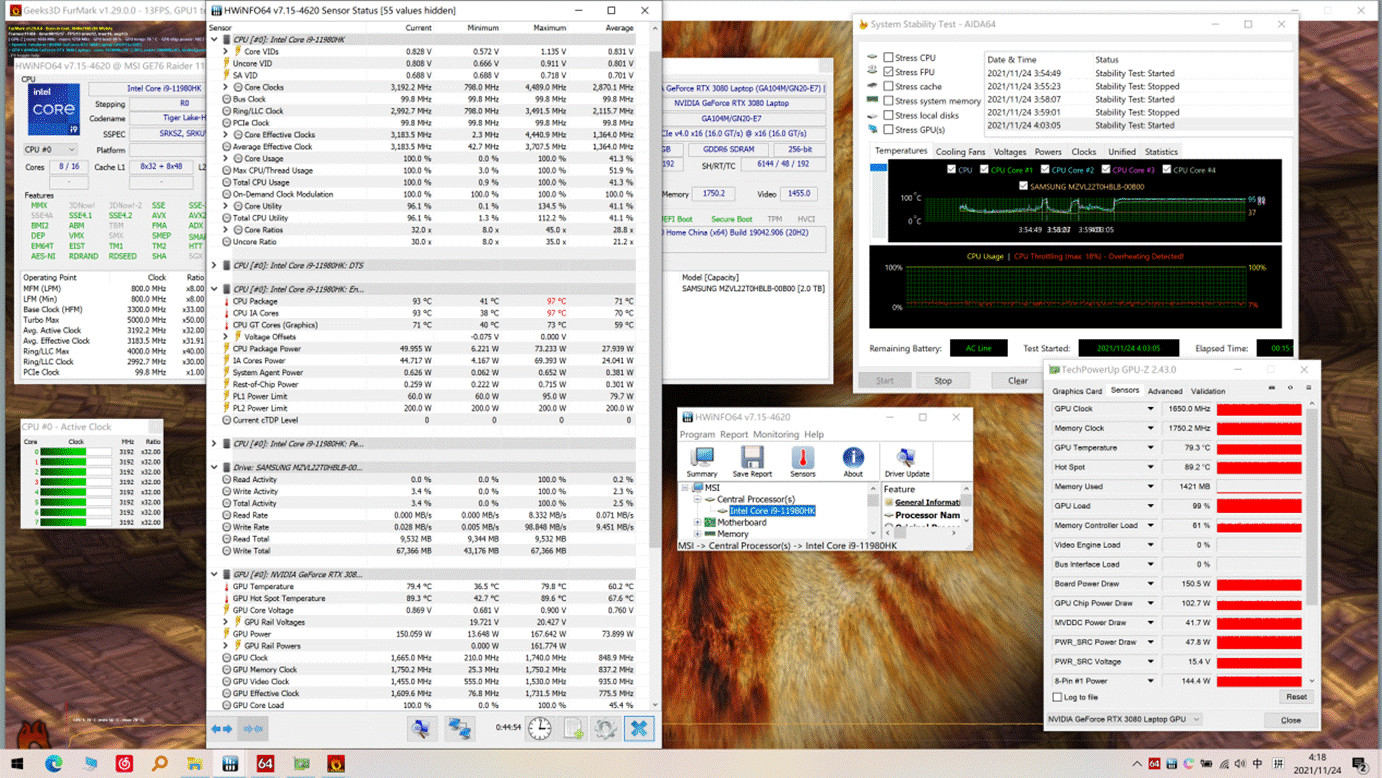Switch to HWiNFO64 via its taskbar icon

click(x=230, y=763)
